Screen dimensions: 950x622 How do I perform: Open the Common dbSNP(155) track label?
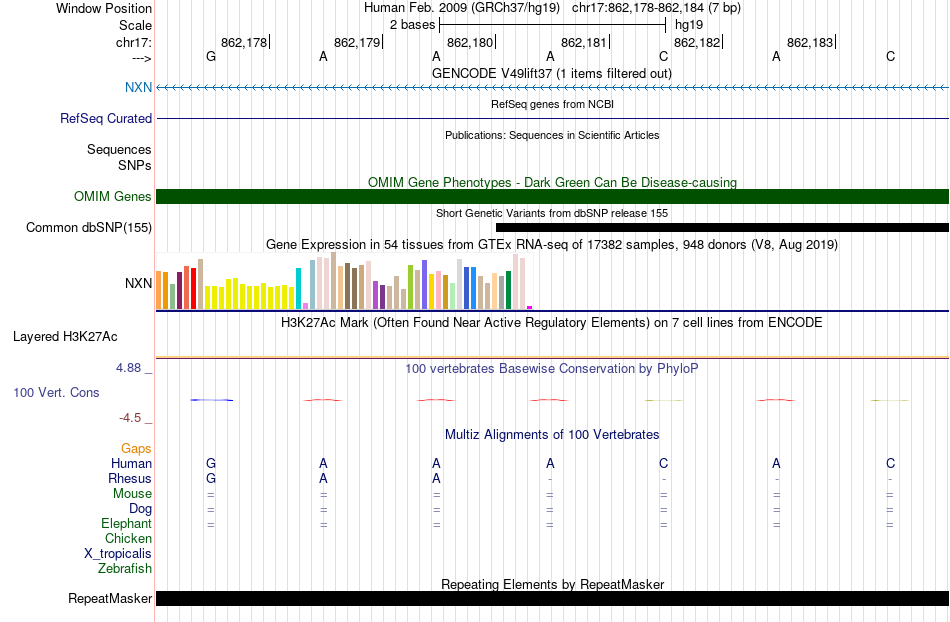pyautogui.click(x=89, y=228)
